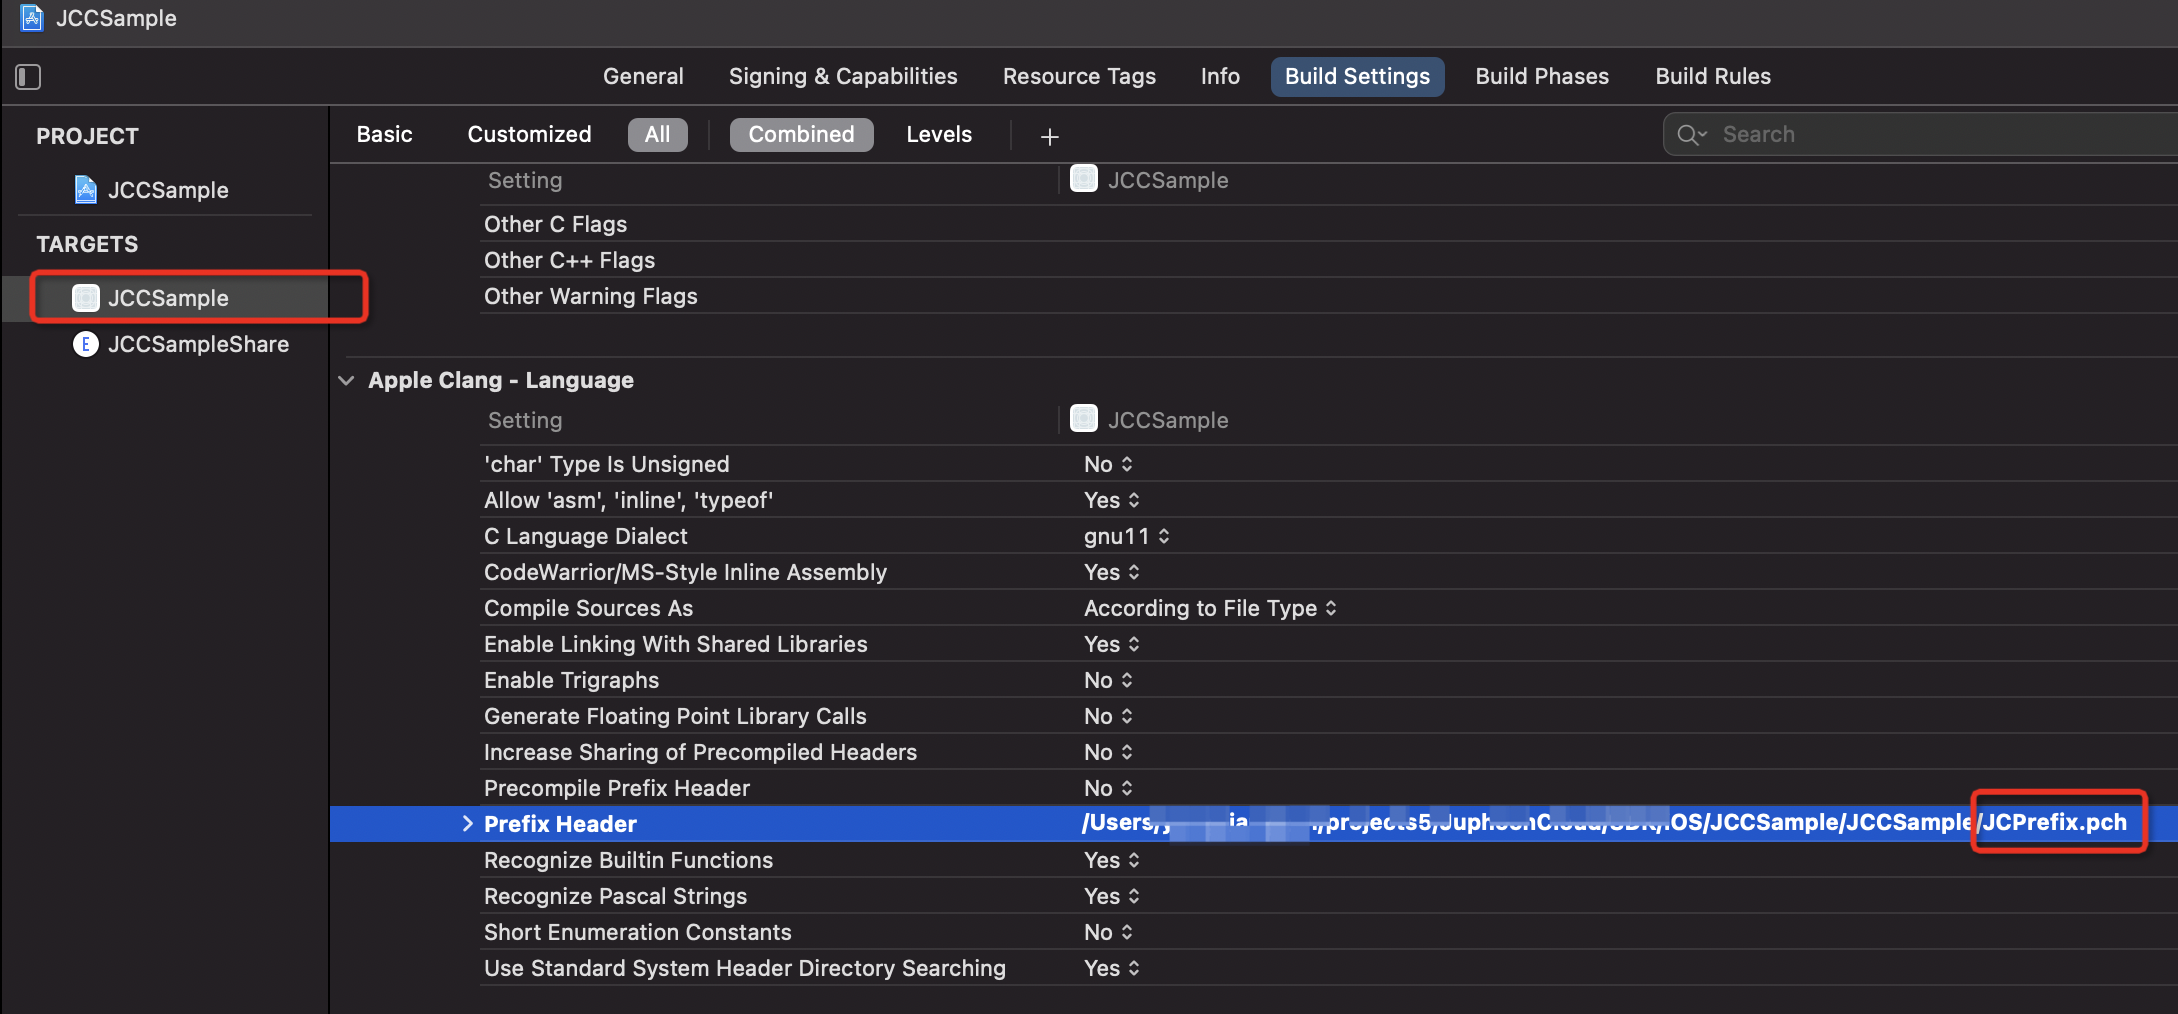2178x1014 pixels.
Task: Show Basic build settings
Action: point(384,135)
